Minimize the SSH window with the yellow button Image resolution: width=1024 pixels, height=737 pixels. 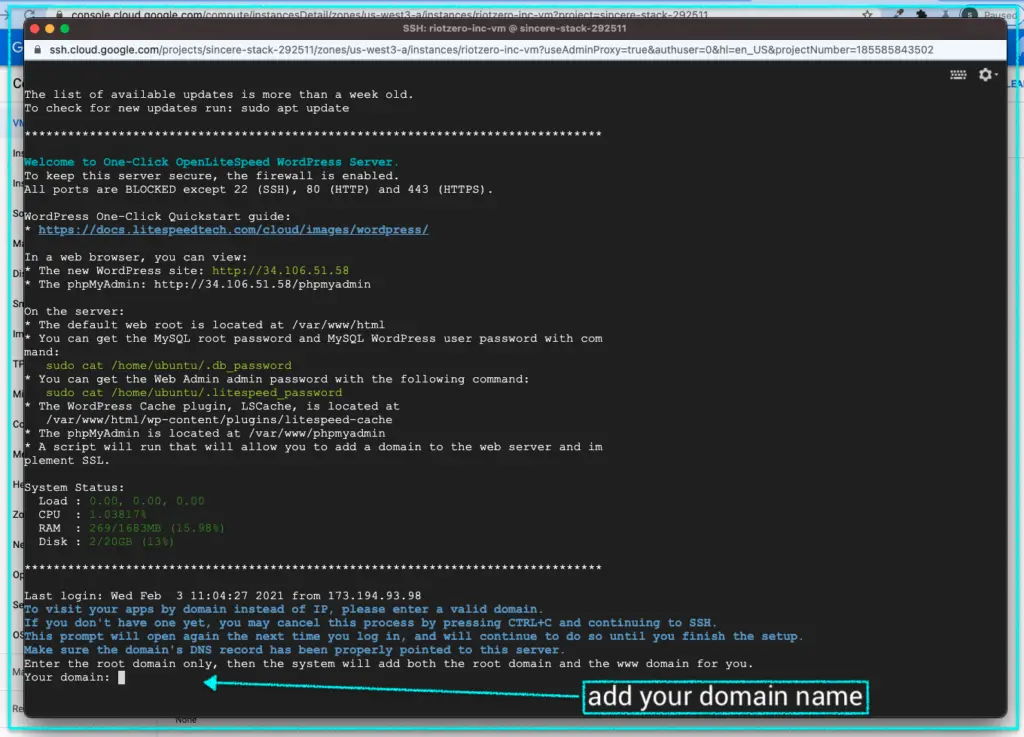(50, 29)
